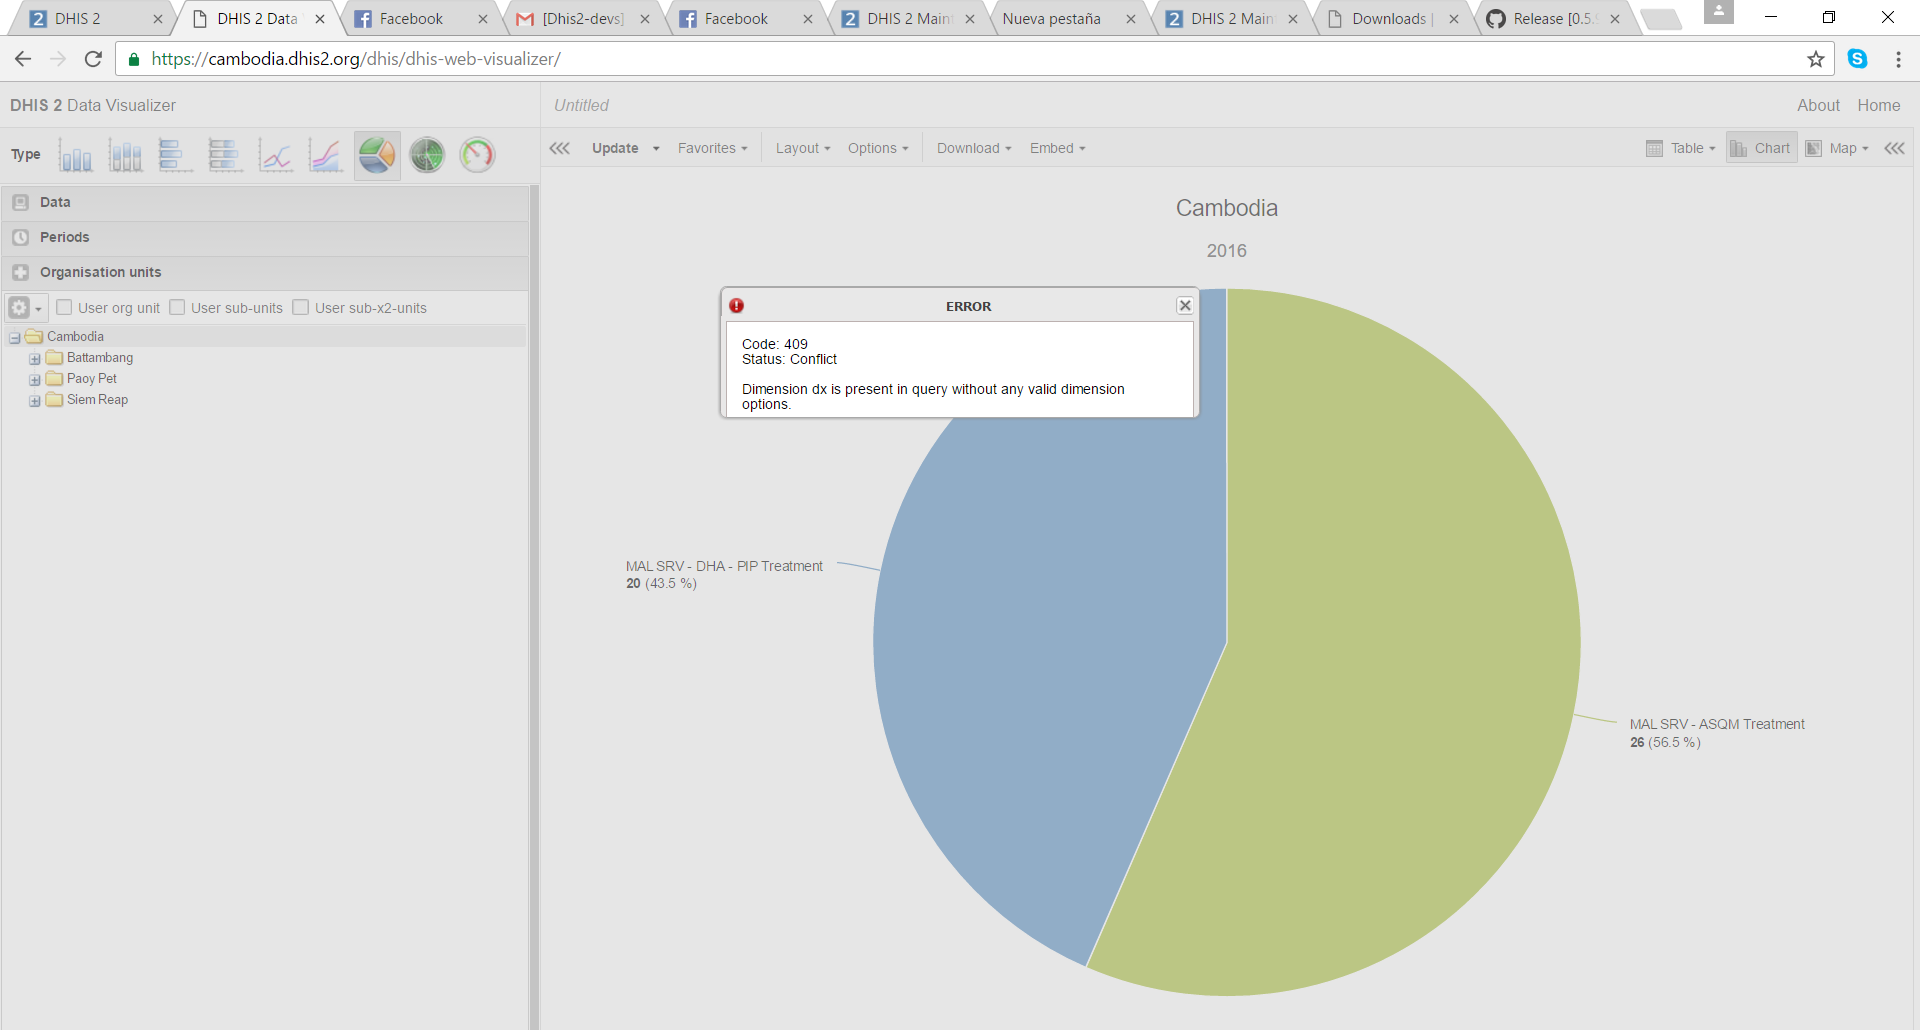Screen dimensions: 1920x1030
Task: Expand the Battambang tree node
Action: [x=35, y=359]
